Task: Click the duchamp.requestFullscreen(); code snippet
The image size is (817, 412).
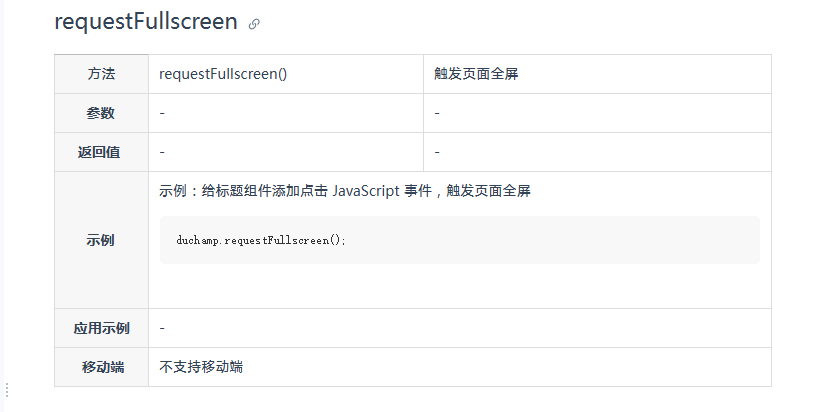Action: (261, 240)
